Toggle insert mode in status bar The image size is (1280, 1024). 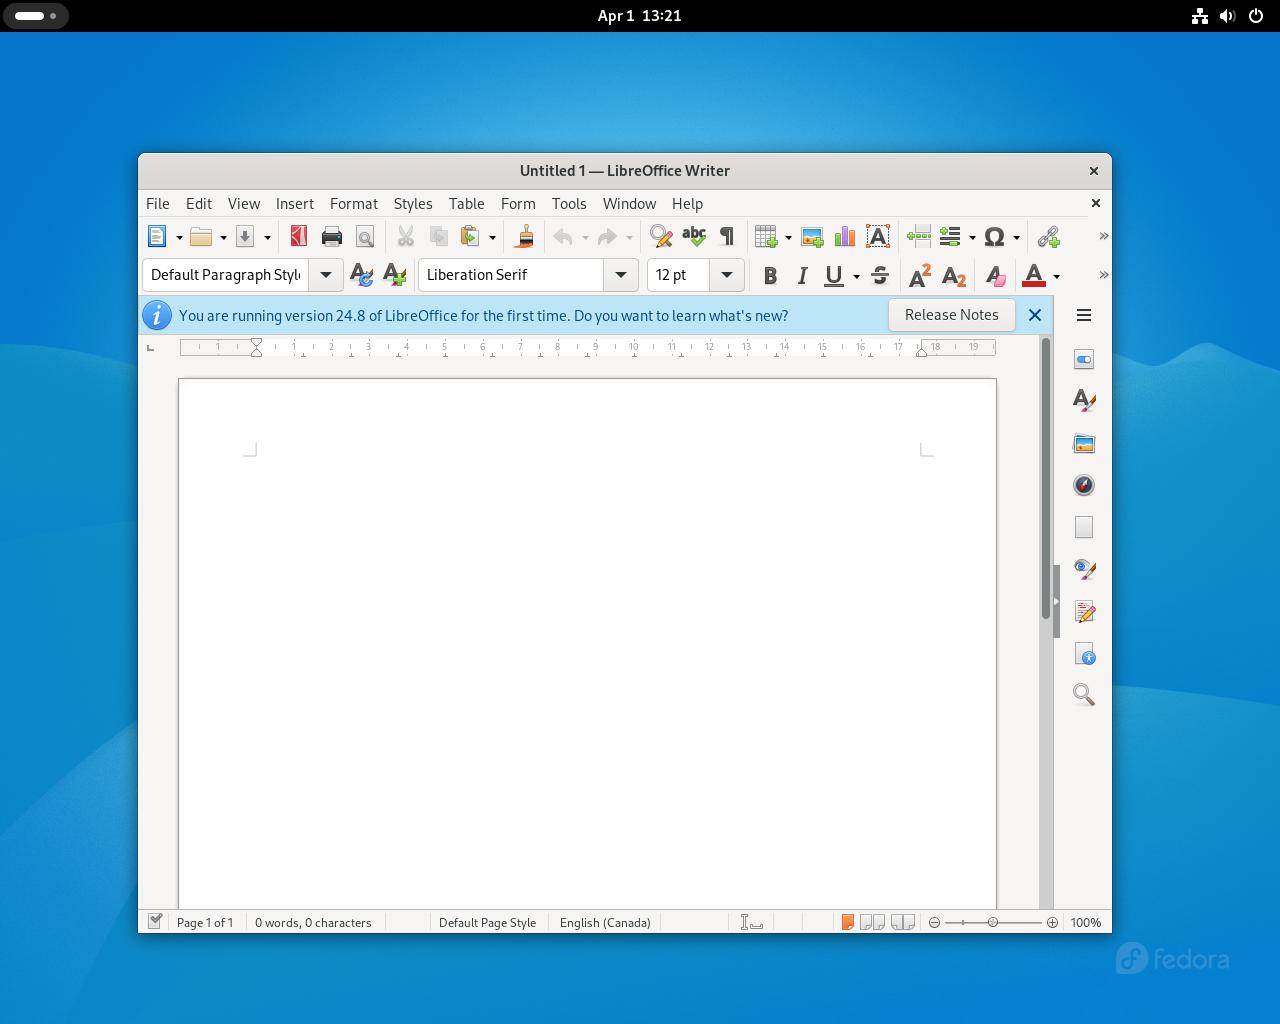click(751, 922)
